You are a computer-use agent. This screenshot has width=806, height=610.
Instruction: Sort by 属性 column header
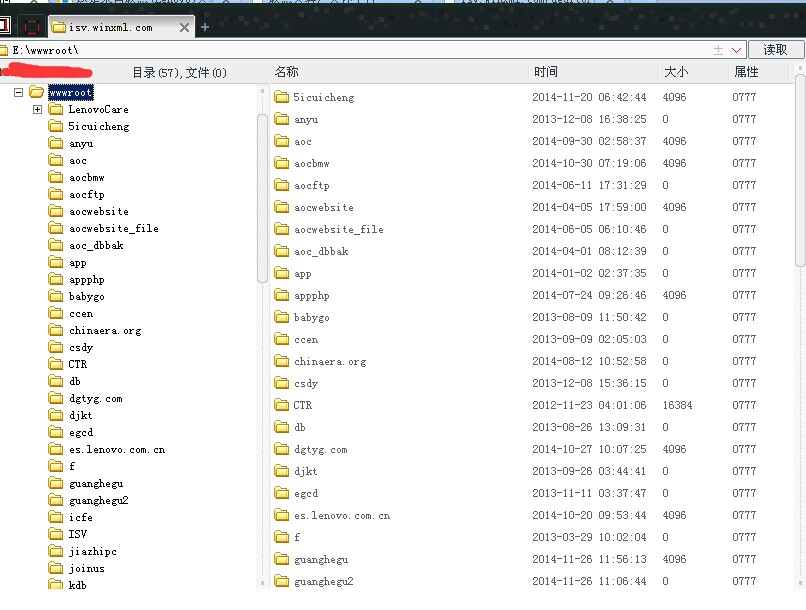click(x=746, y=72)
